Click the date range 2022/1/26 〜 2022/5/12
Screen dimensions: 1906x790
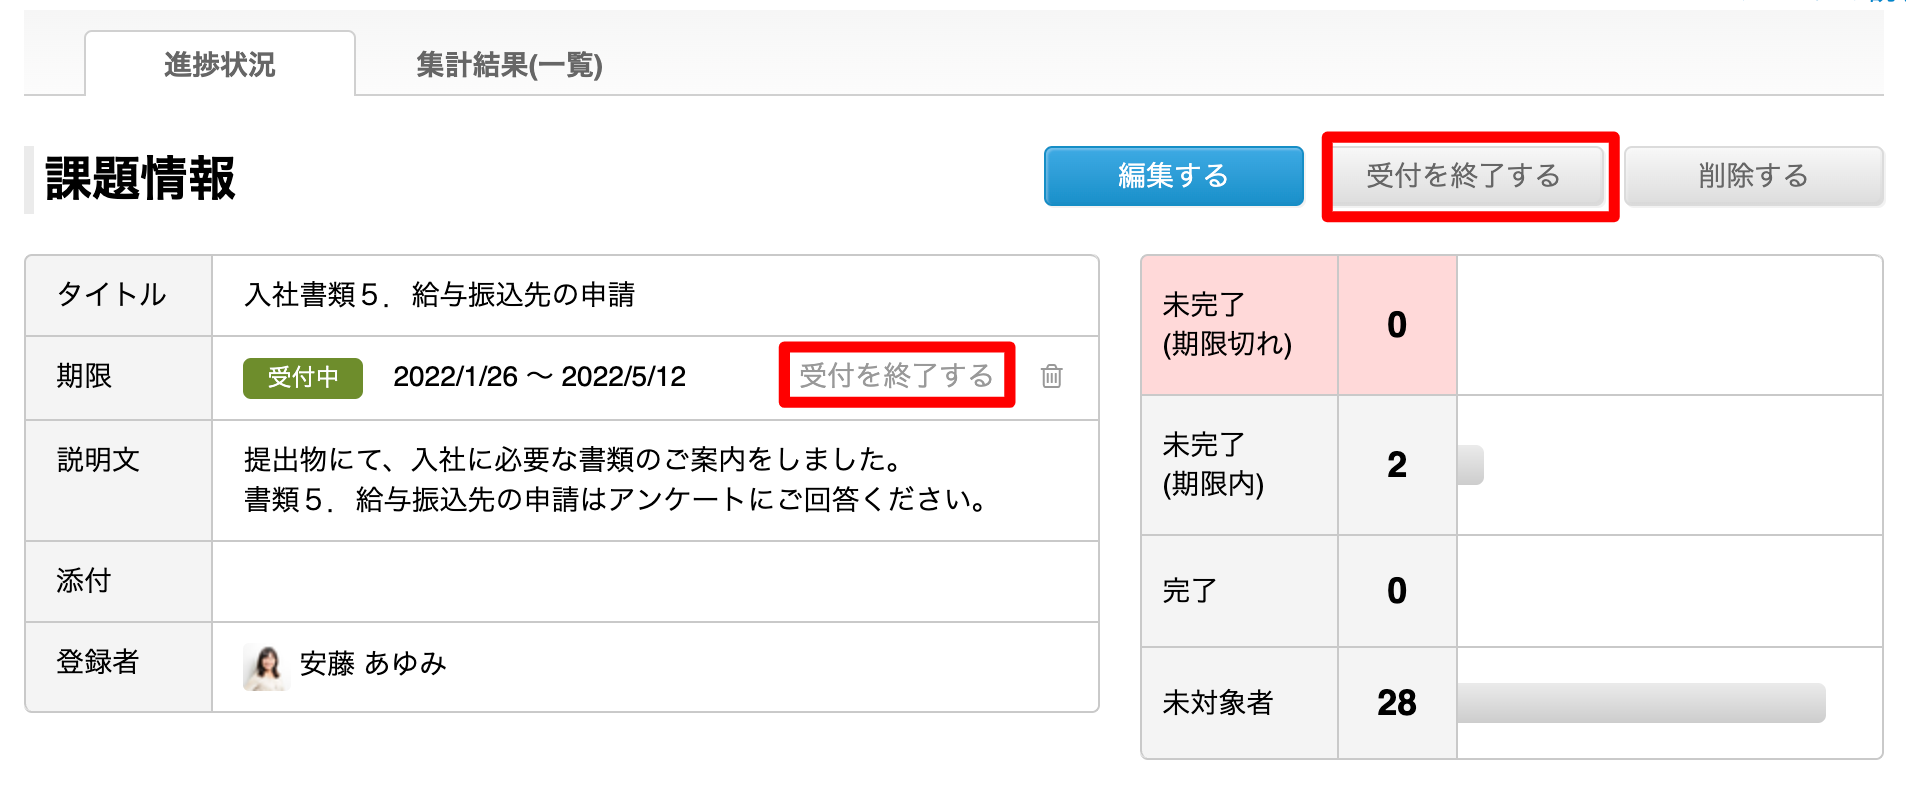pos(539,377)
